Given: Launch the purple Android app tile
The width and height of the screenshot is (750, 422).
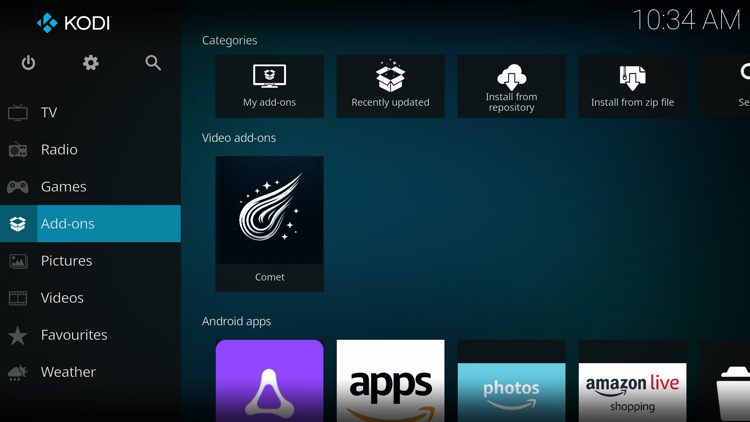Looking at the screenshot, I should (269, 381).
